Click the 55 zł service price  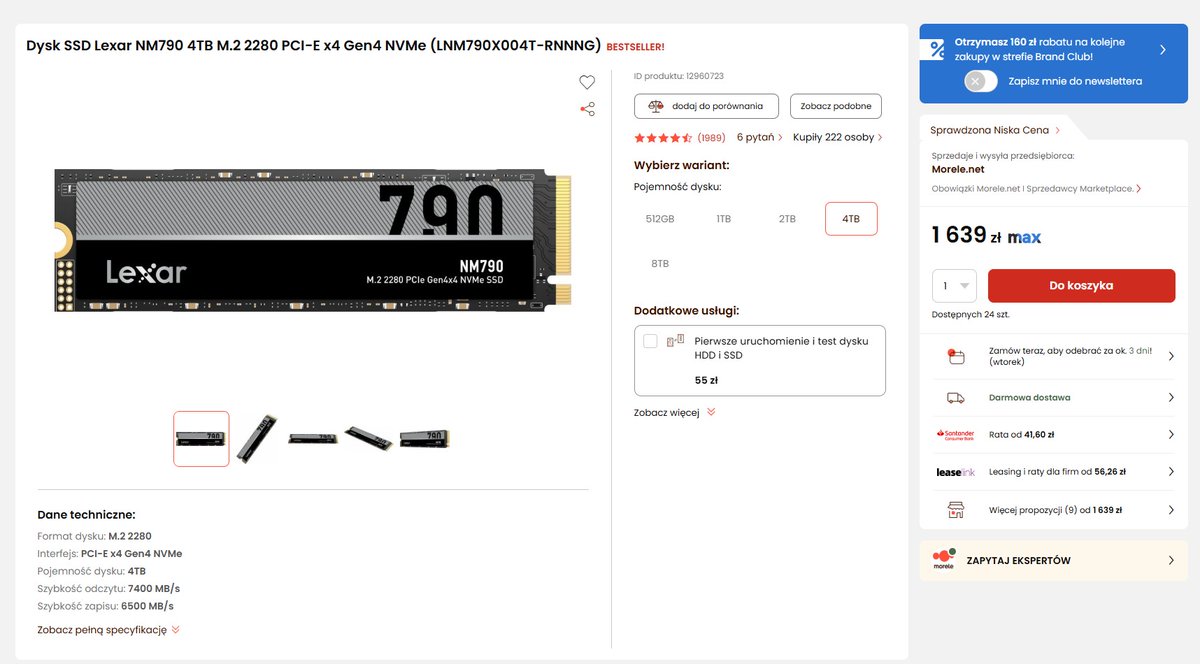coord(706,380)
